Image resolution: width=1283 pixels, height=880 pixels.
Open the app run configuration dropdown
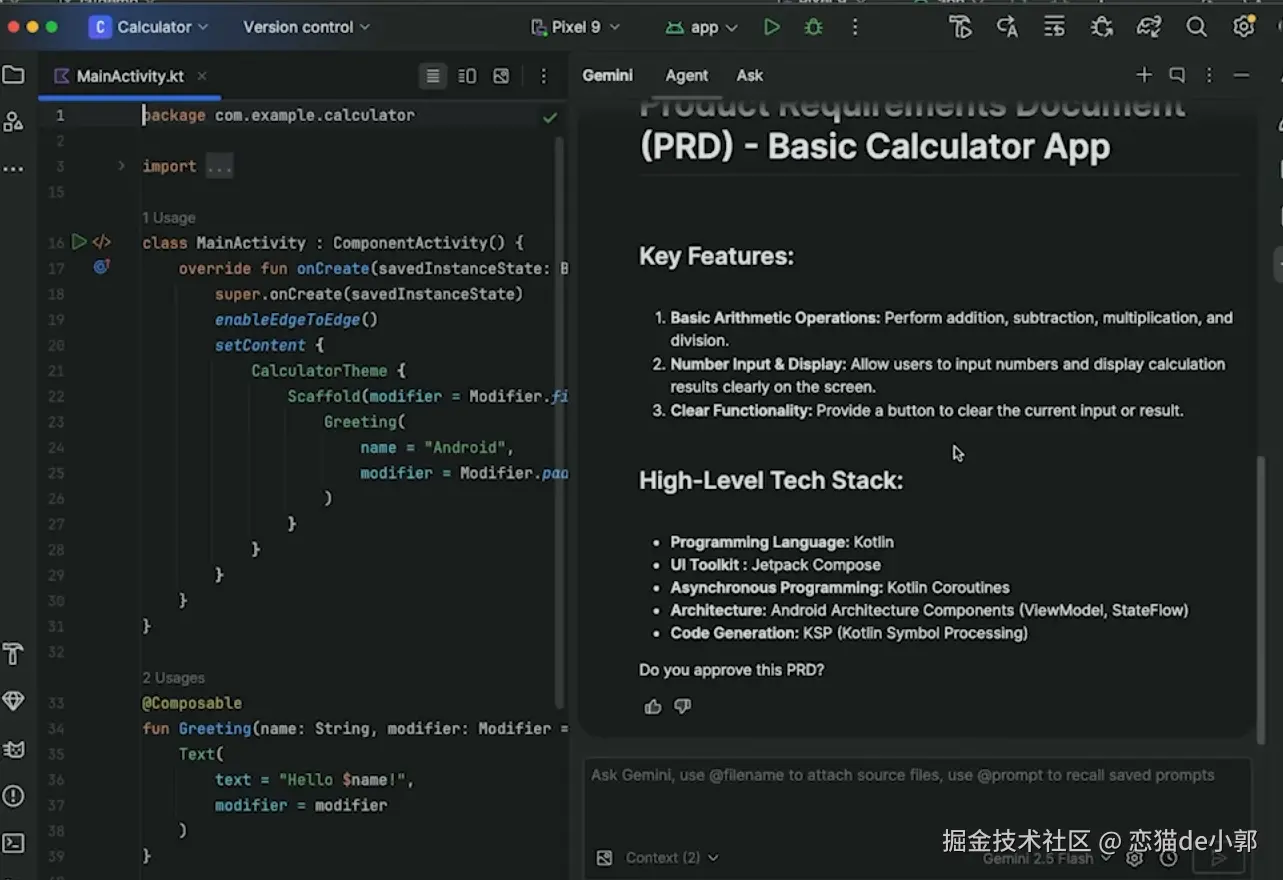702,27
